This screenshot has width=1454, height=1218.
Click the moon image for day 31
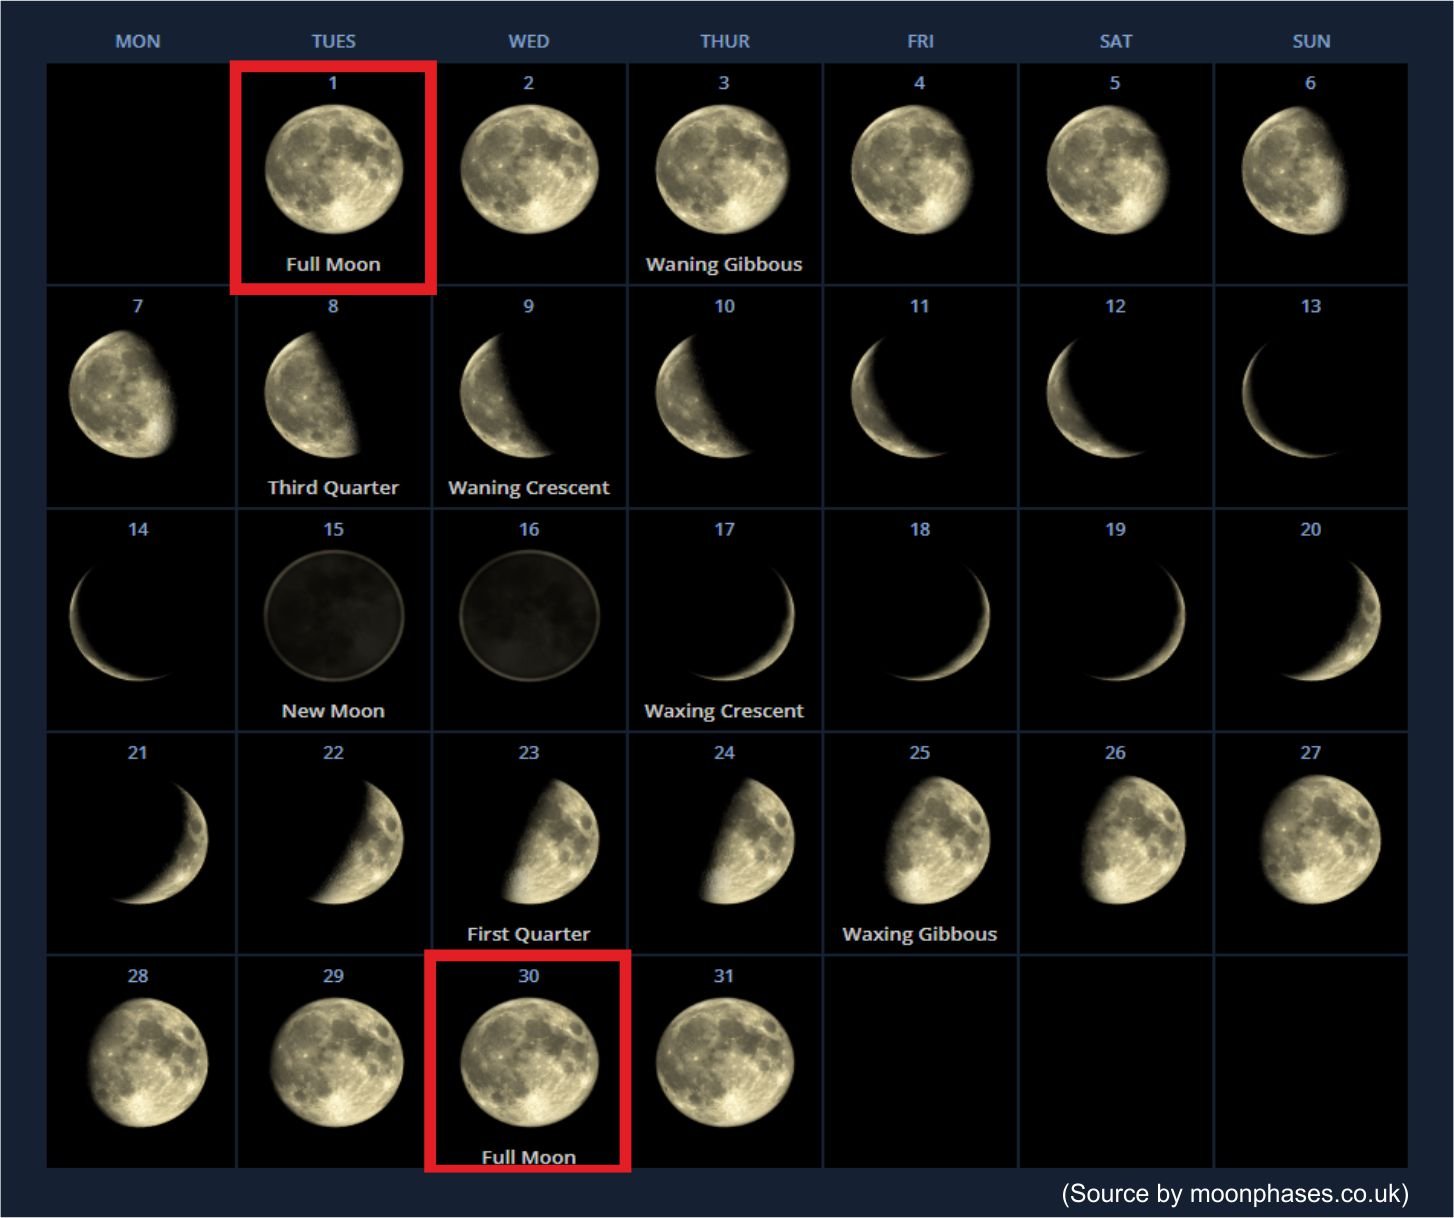(725, 1063)
